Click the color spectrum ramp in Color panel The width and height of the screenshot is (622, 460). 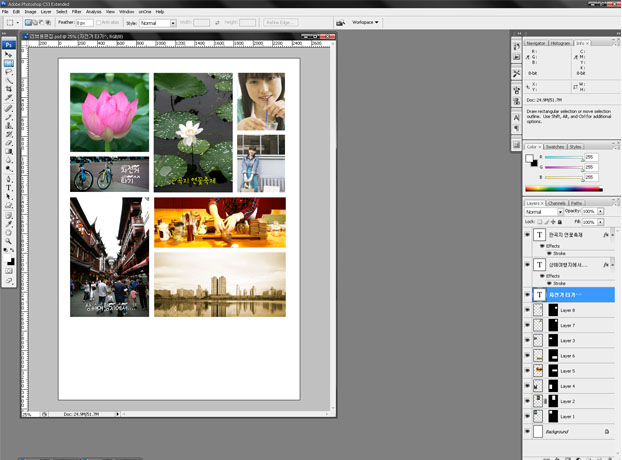point(564,188)
